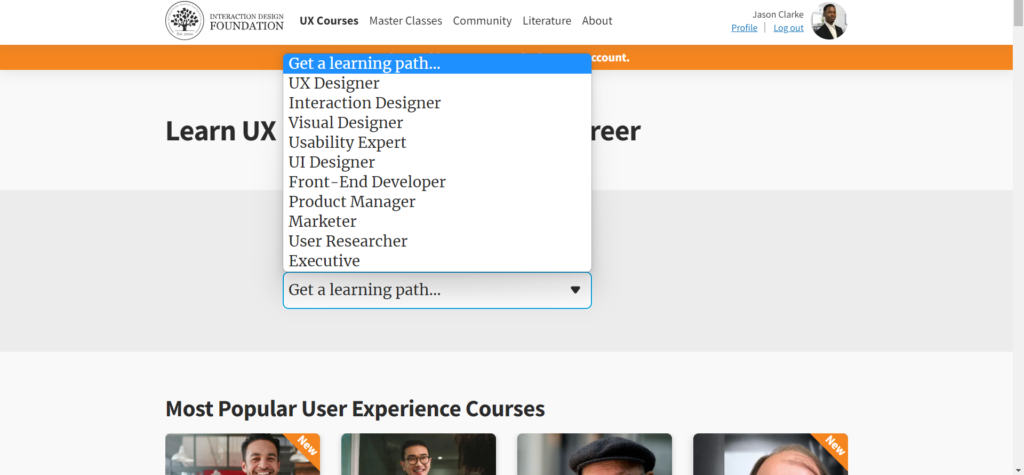Choose UX Designer from the list
The image size is (1024, 475).
tap(437, 84)
